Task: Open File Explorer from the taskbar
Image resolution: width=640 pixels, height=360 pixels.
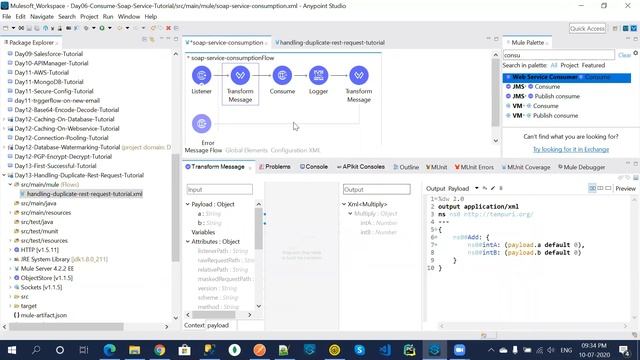Action: coord(134,350)
